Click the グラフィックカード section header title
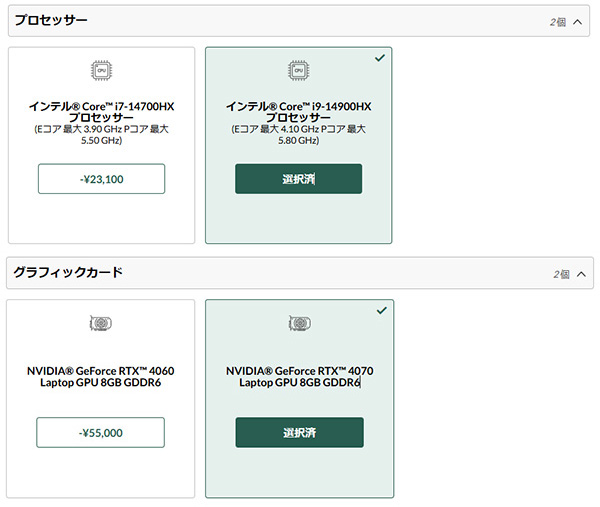The width and height of the screenshot is (600, 507). 68,272
